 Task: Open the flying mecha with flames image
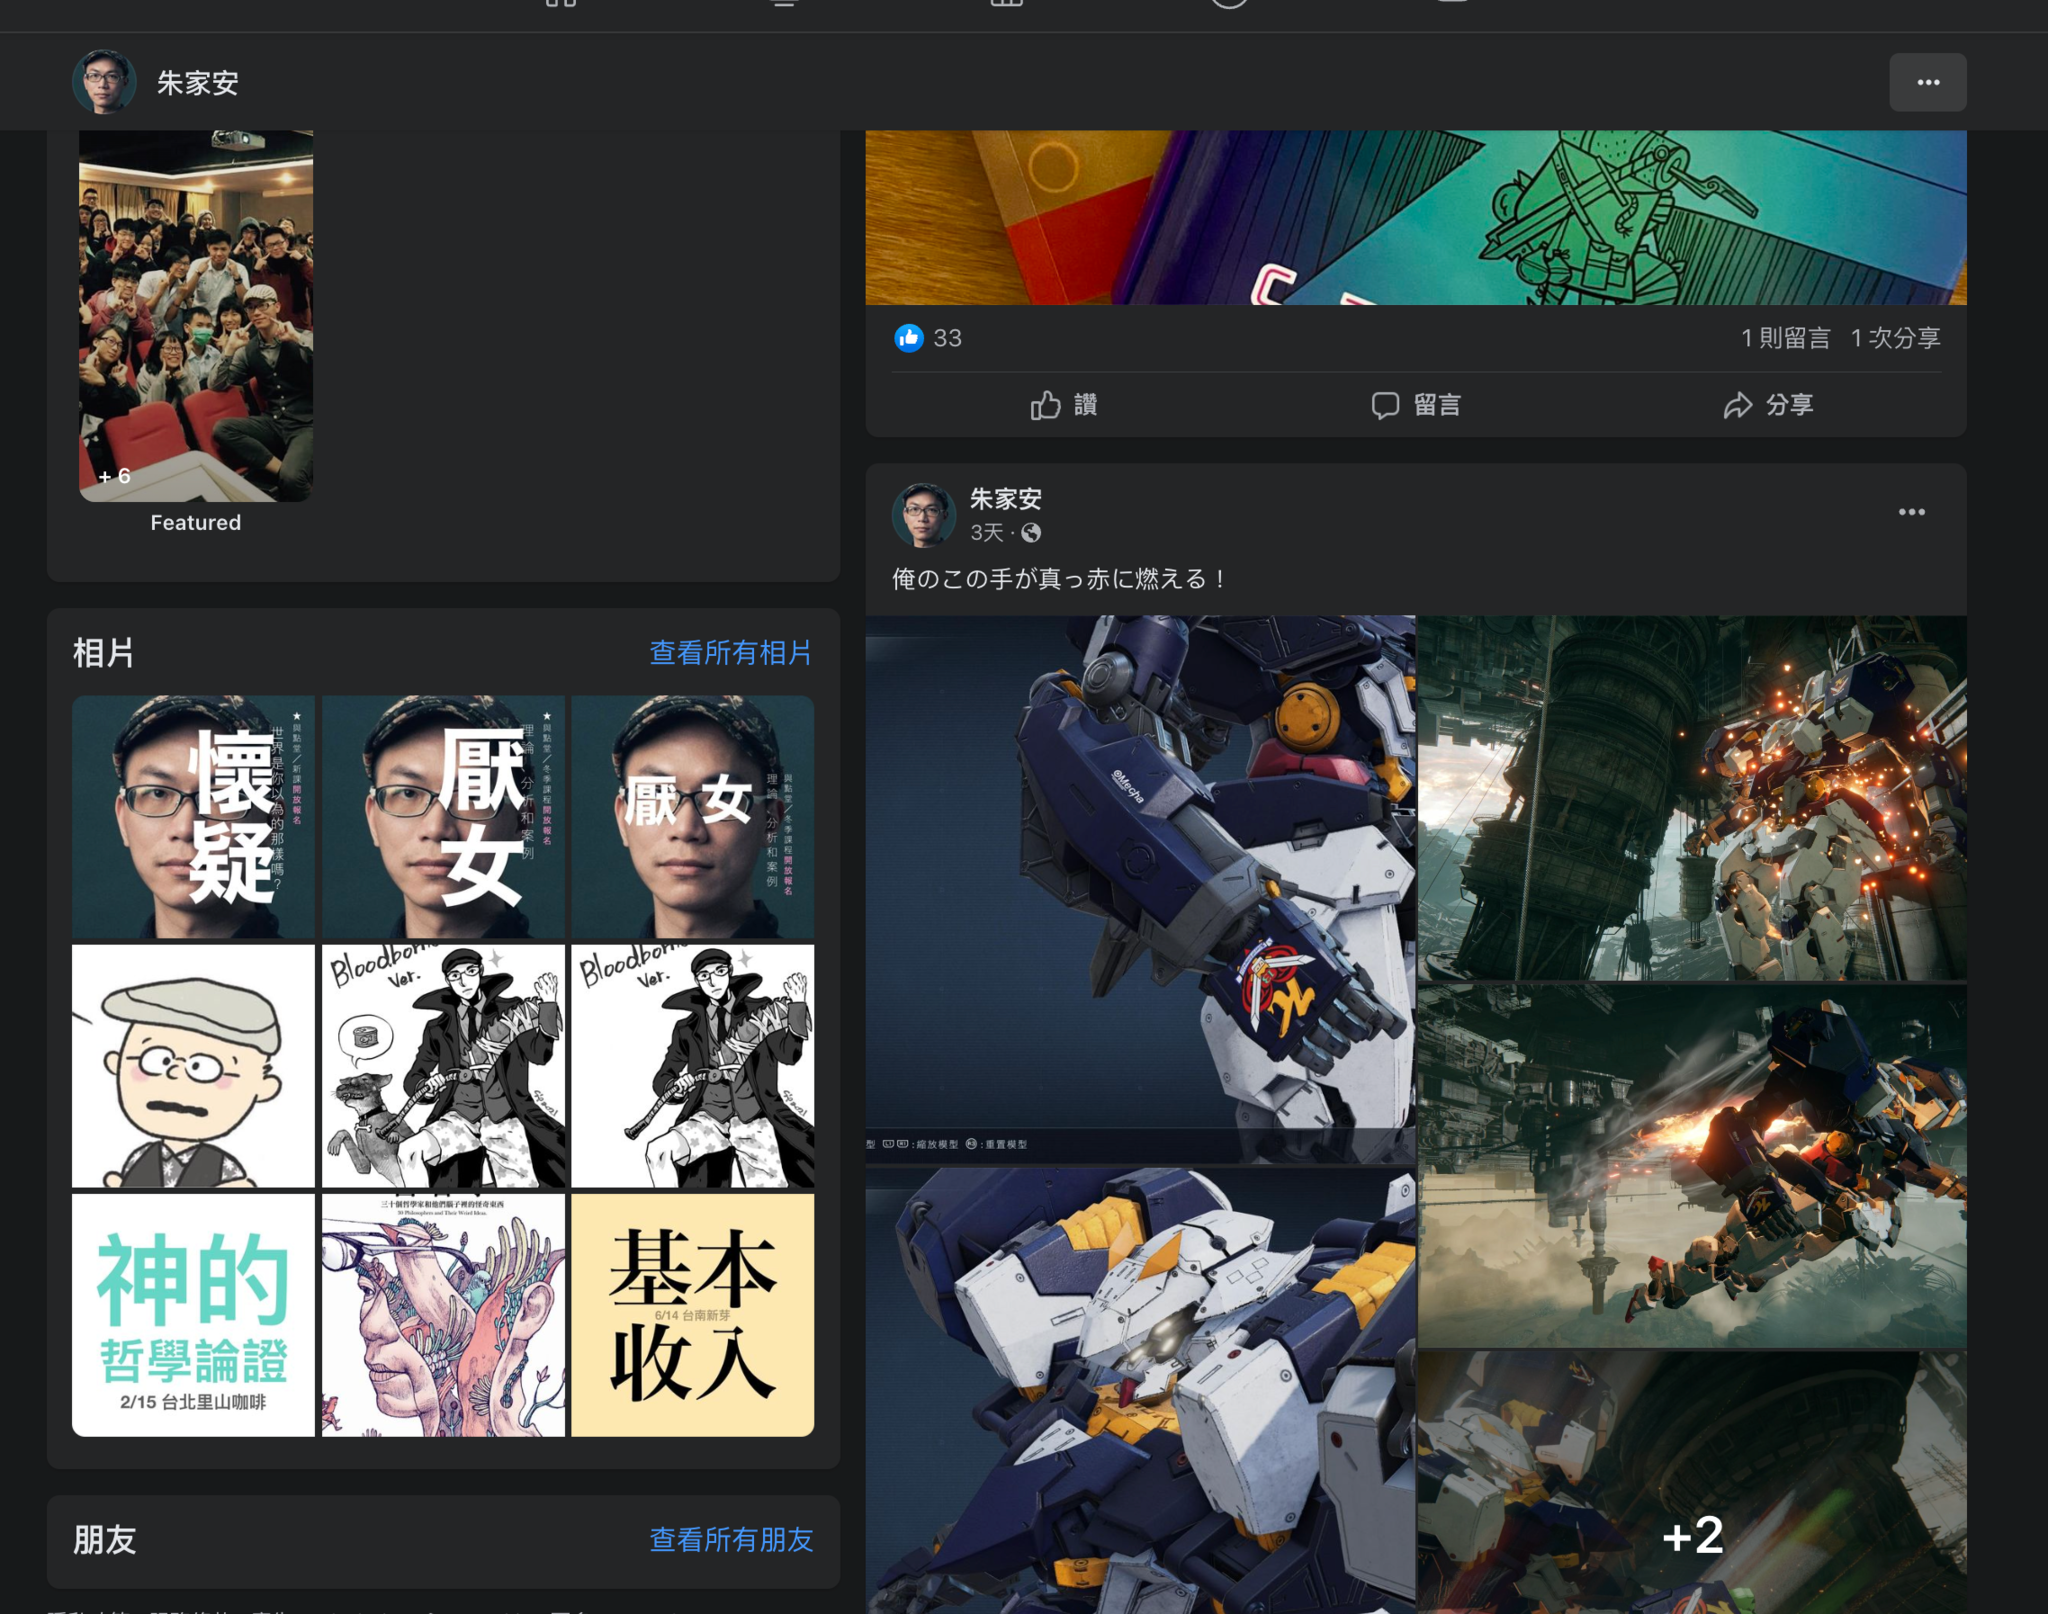coord(1692,1166)
